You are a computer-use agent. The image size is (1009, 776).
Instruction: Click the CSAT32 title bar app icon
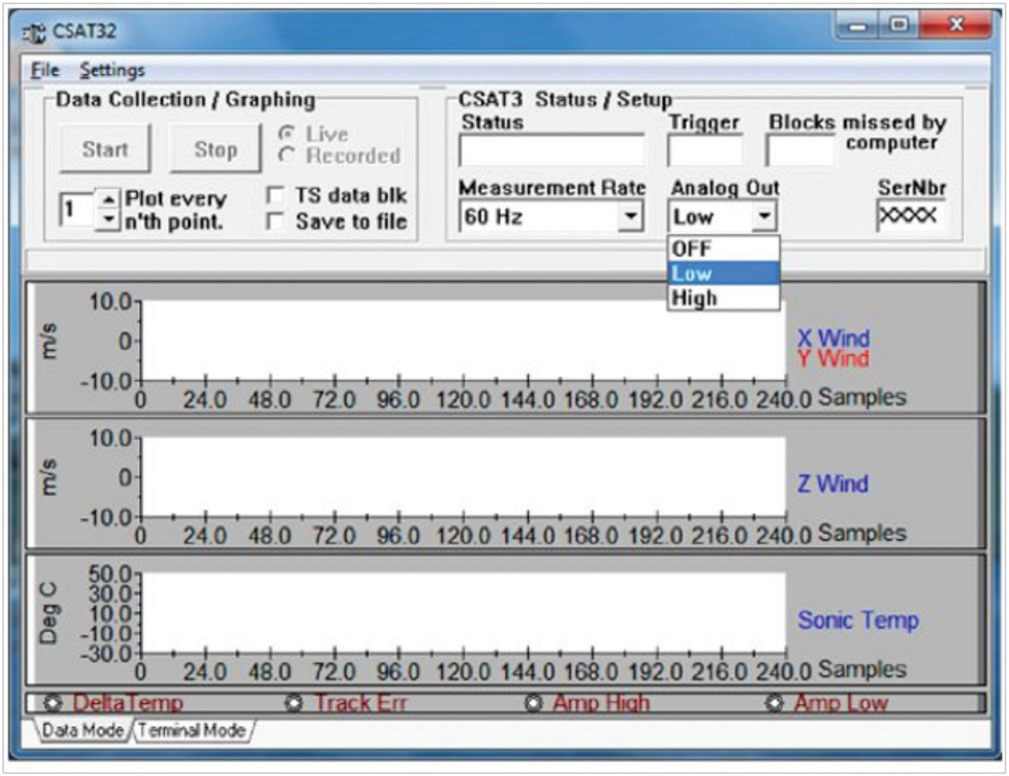[x=33, y=32]
